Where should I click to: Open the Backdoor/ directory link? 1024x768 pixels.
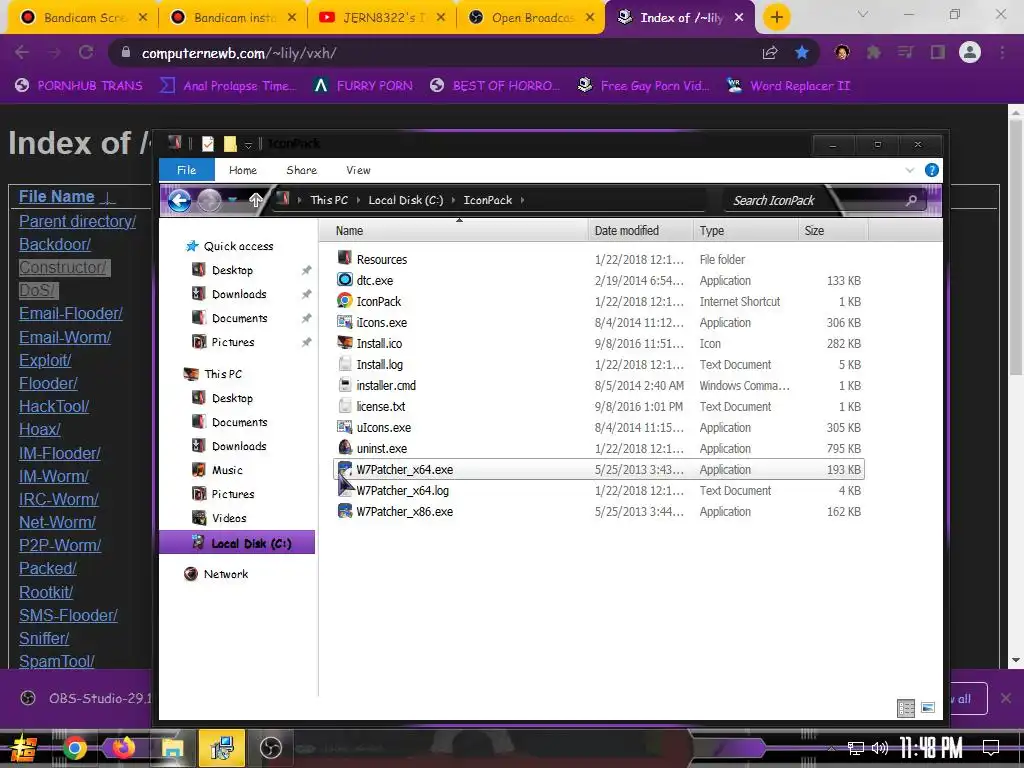pyautogui.click(x=55, y=244)
